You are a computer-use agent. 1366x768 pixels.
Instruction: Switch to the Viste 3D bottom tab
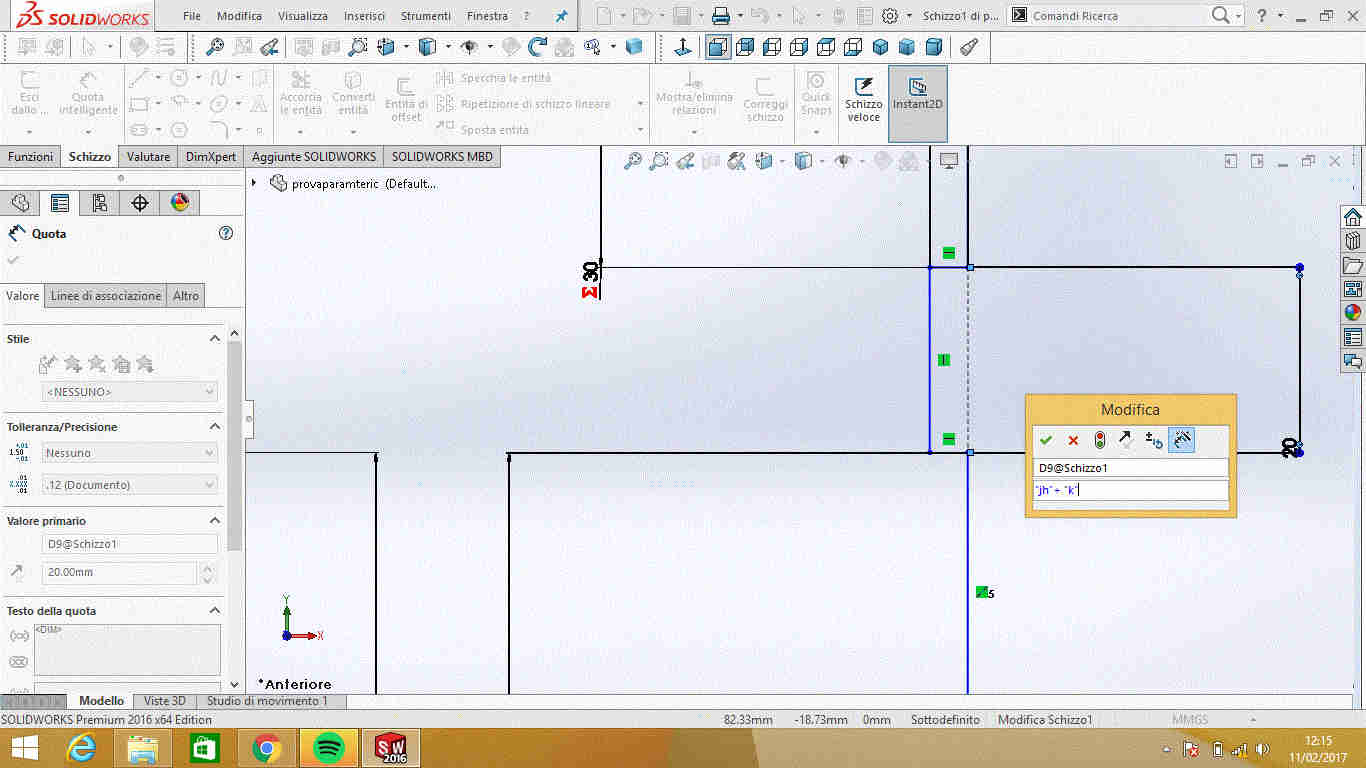point(164,701)
